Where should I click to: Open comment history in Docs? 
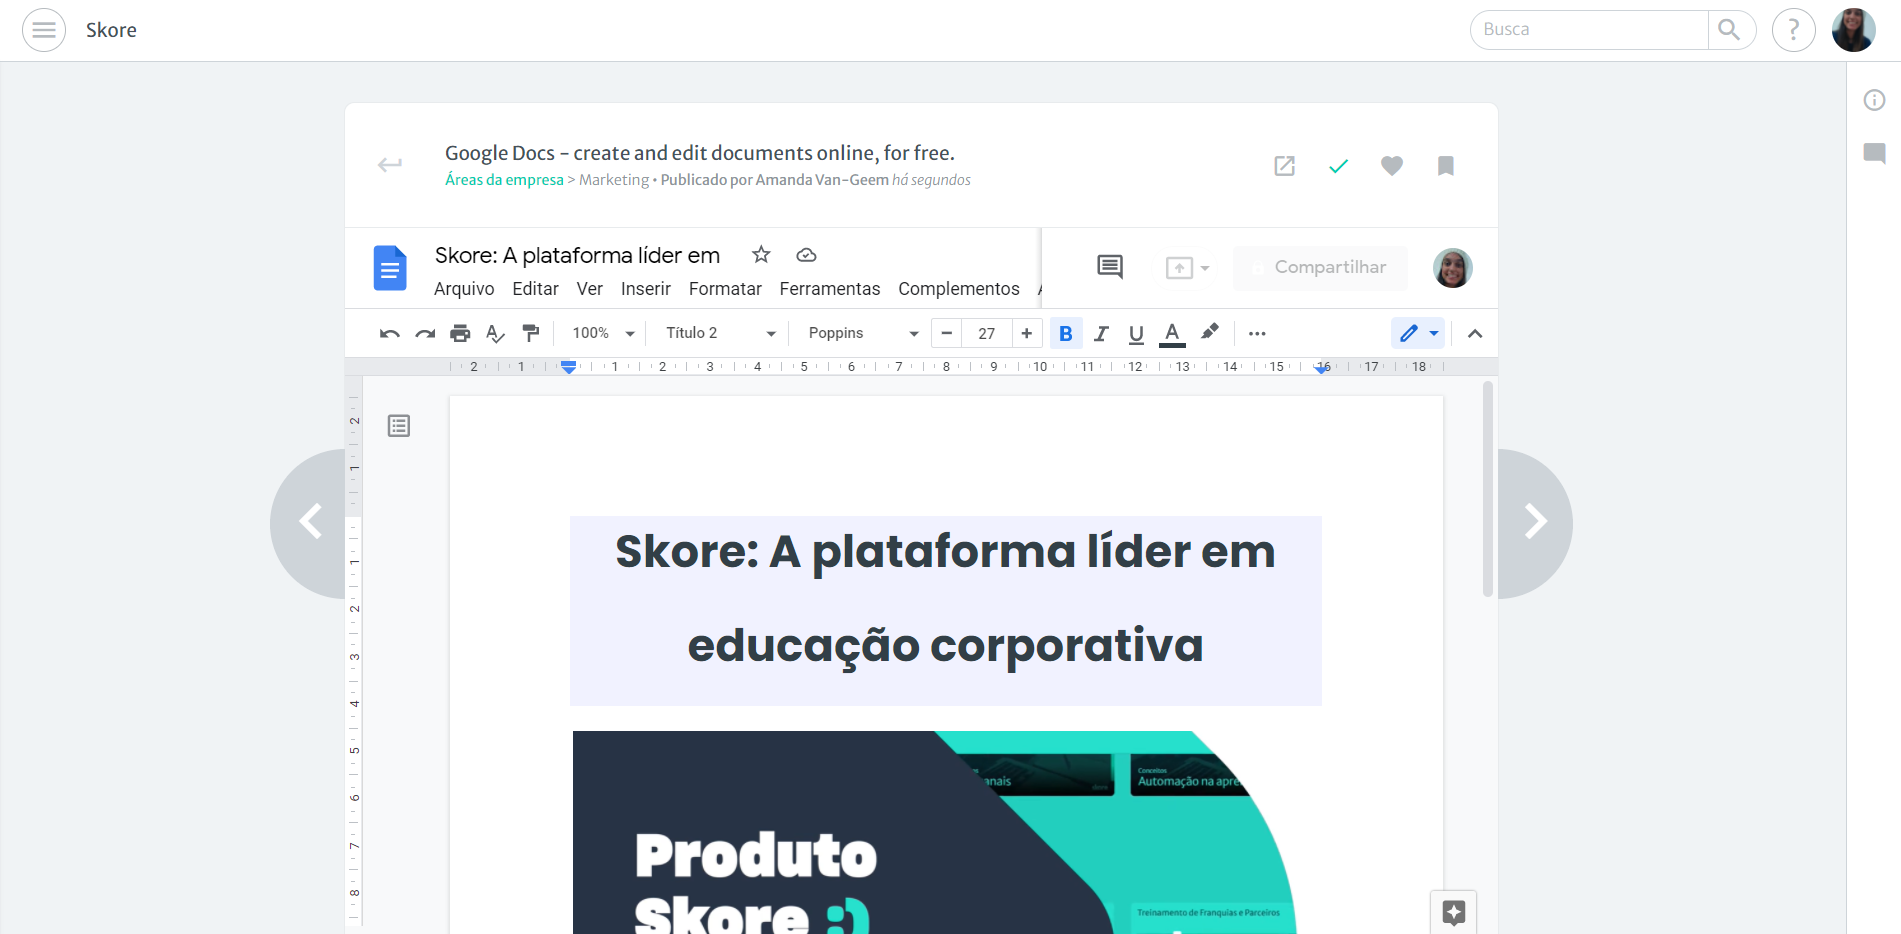(1110, 267)
